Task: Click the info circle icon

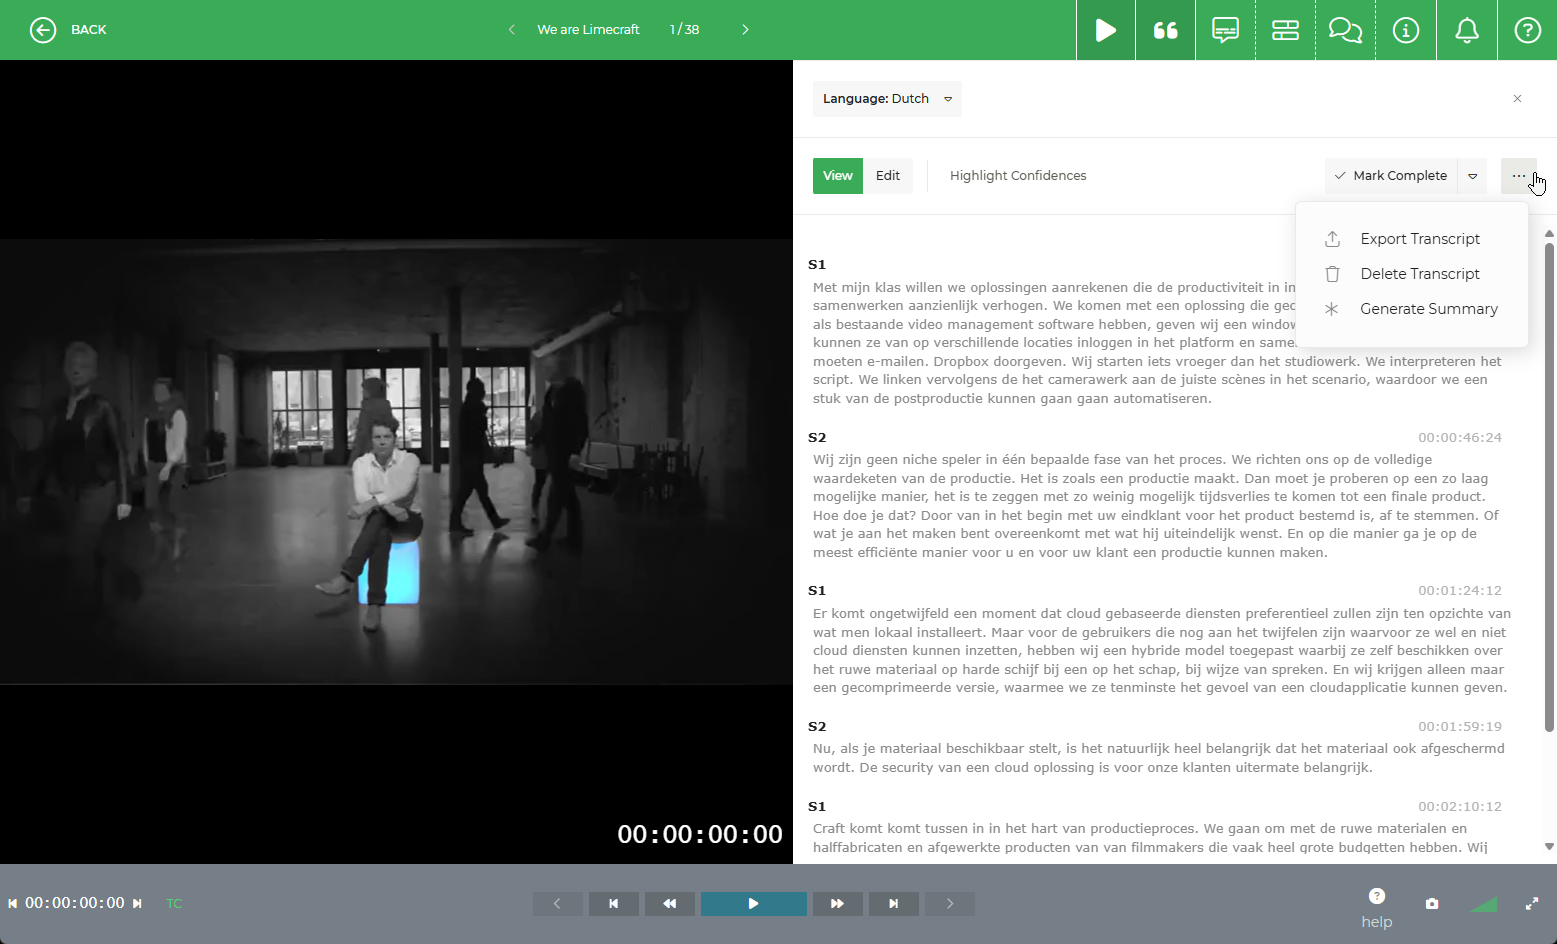Action: pos(1406,30)
